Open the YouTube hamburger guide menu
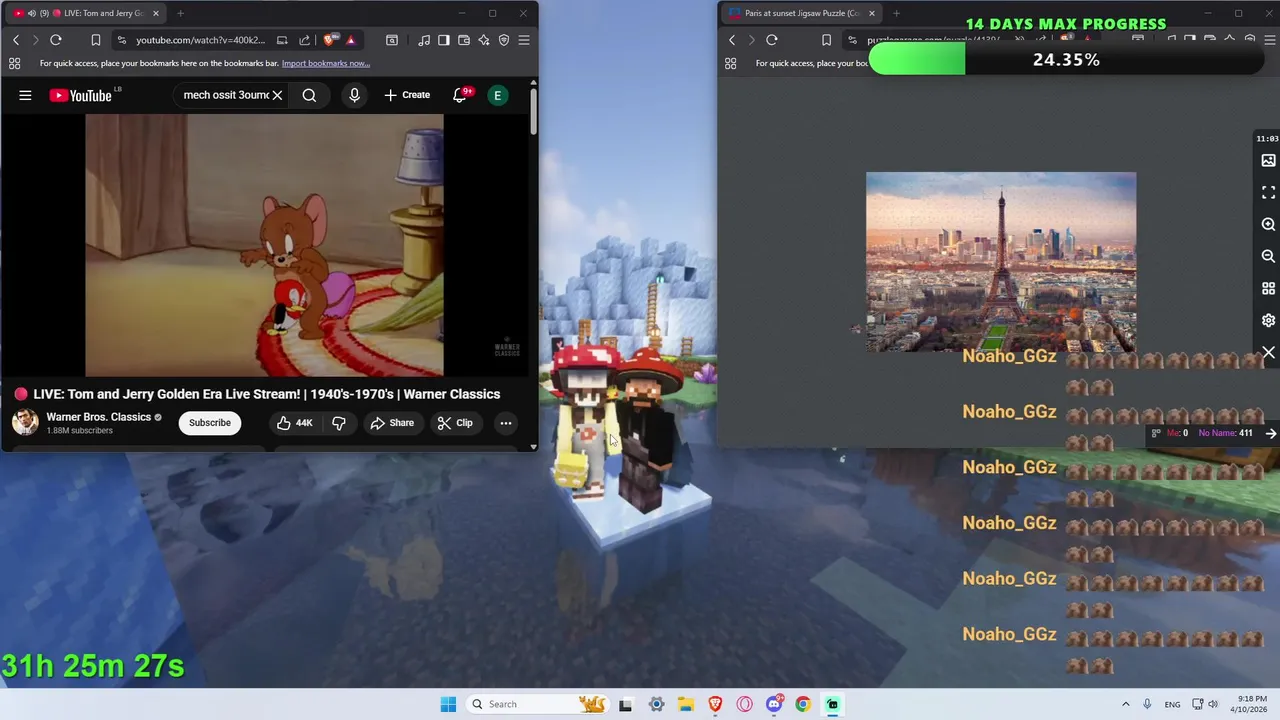Image resolution: width=1280 pixels, height=720 pixels. coord(25,95)
